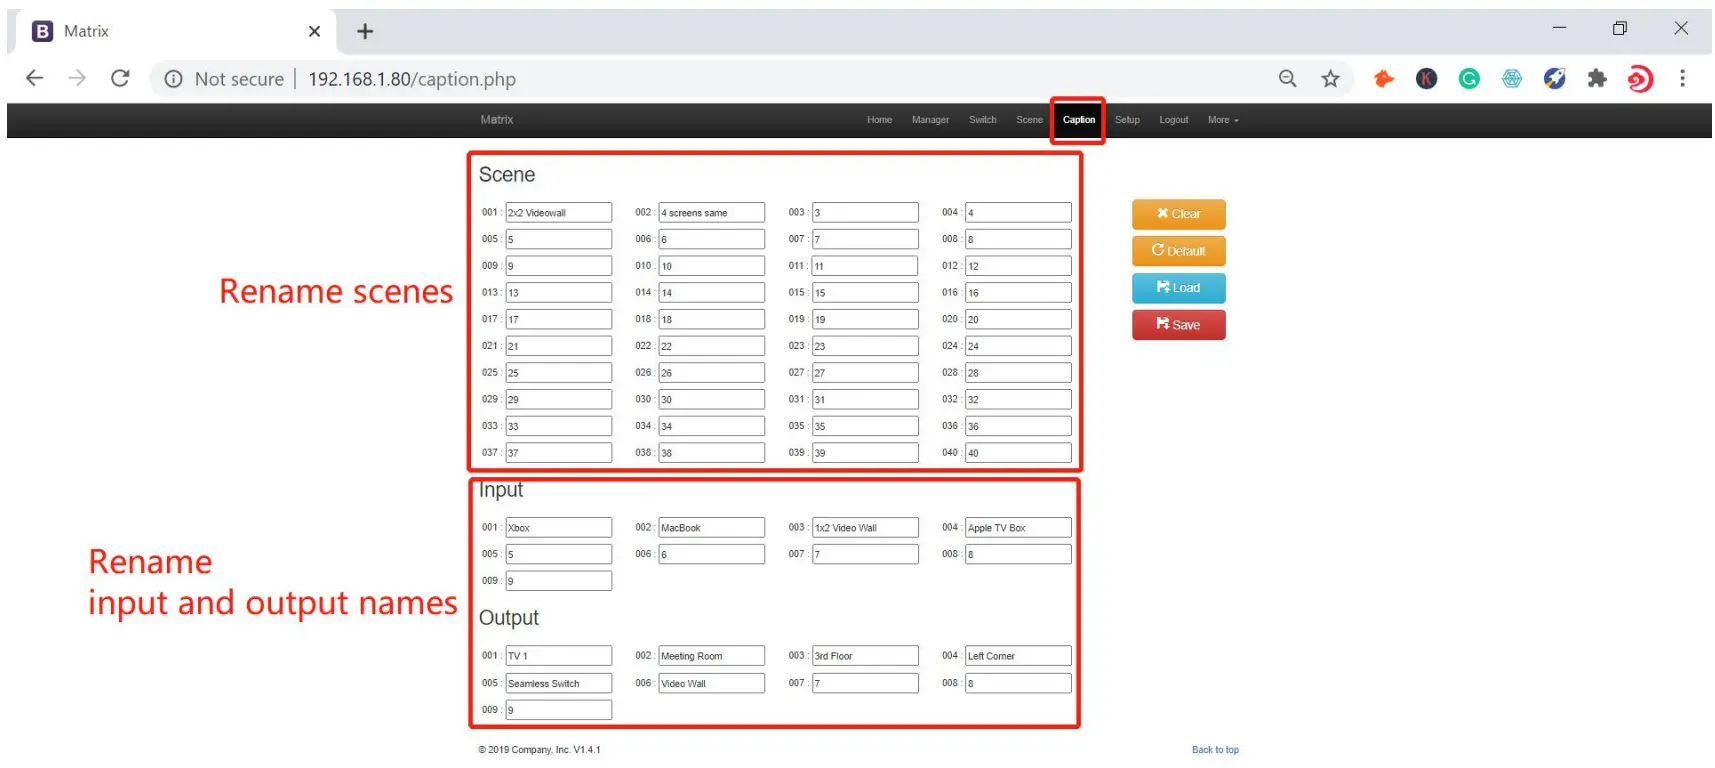Select the Matrix browser tab
Screen dimensions: 1715x768
(x=176, y=31)
